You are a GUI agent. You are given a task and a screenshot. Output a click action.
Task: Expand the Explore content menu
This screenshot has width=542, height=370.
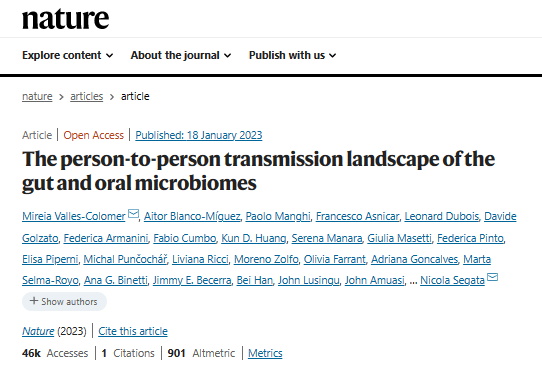[x=67, y=55]
